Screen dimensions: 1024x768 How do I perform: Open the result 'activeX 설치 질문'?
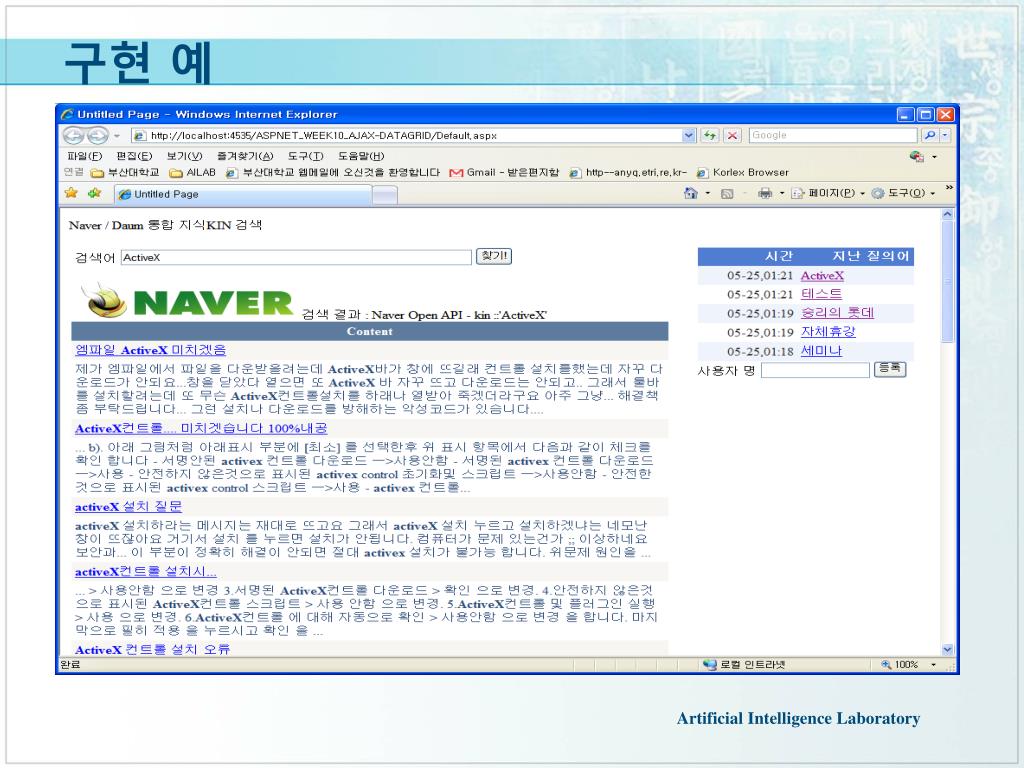pyautogui.click(x=128, y=507)
